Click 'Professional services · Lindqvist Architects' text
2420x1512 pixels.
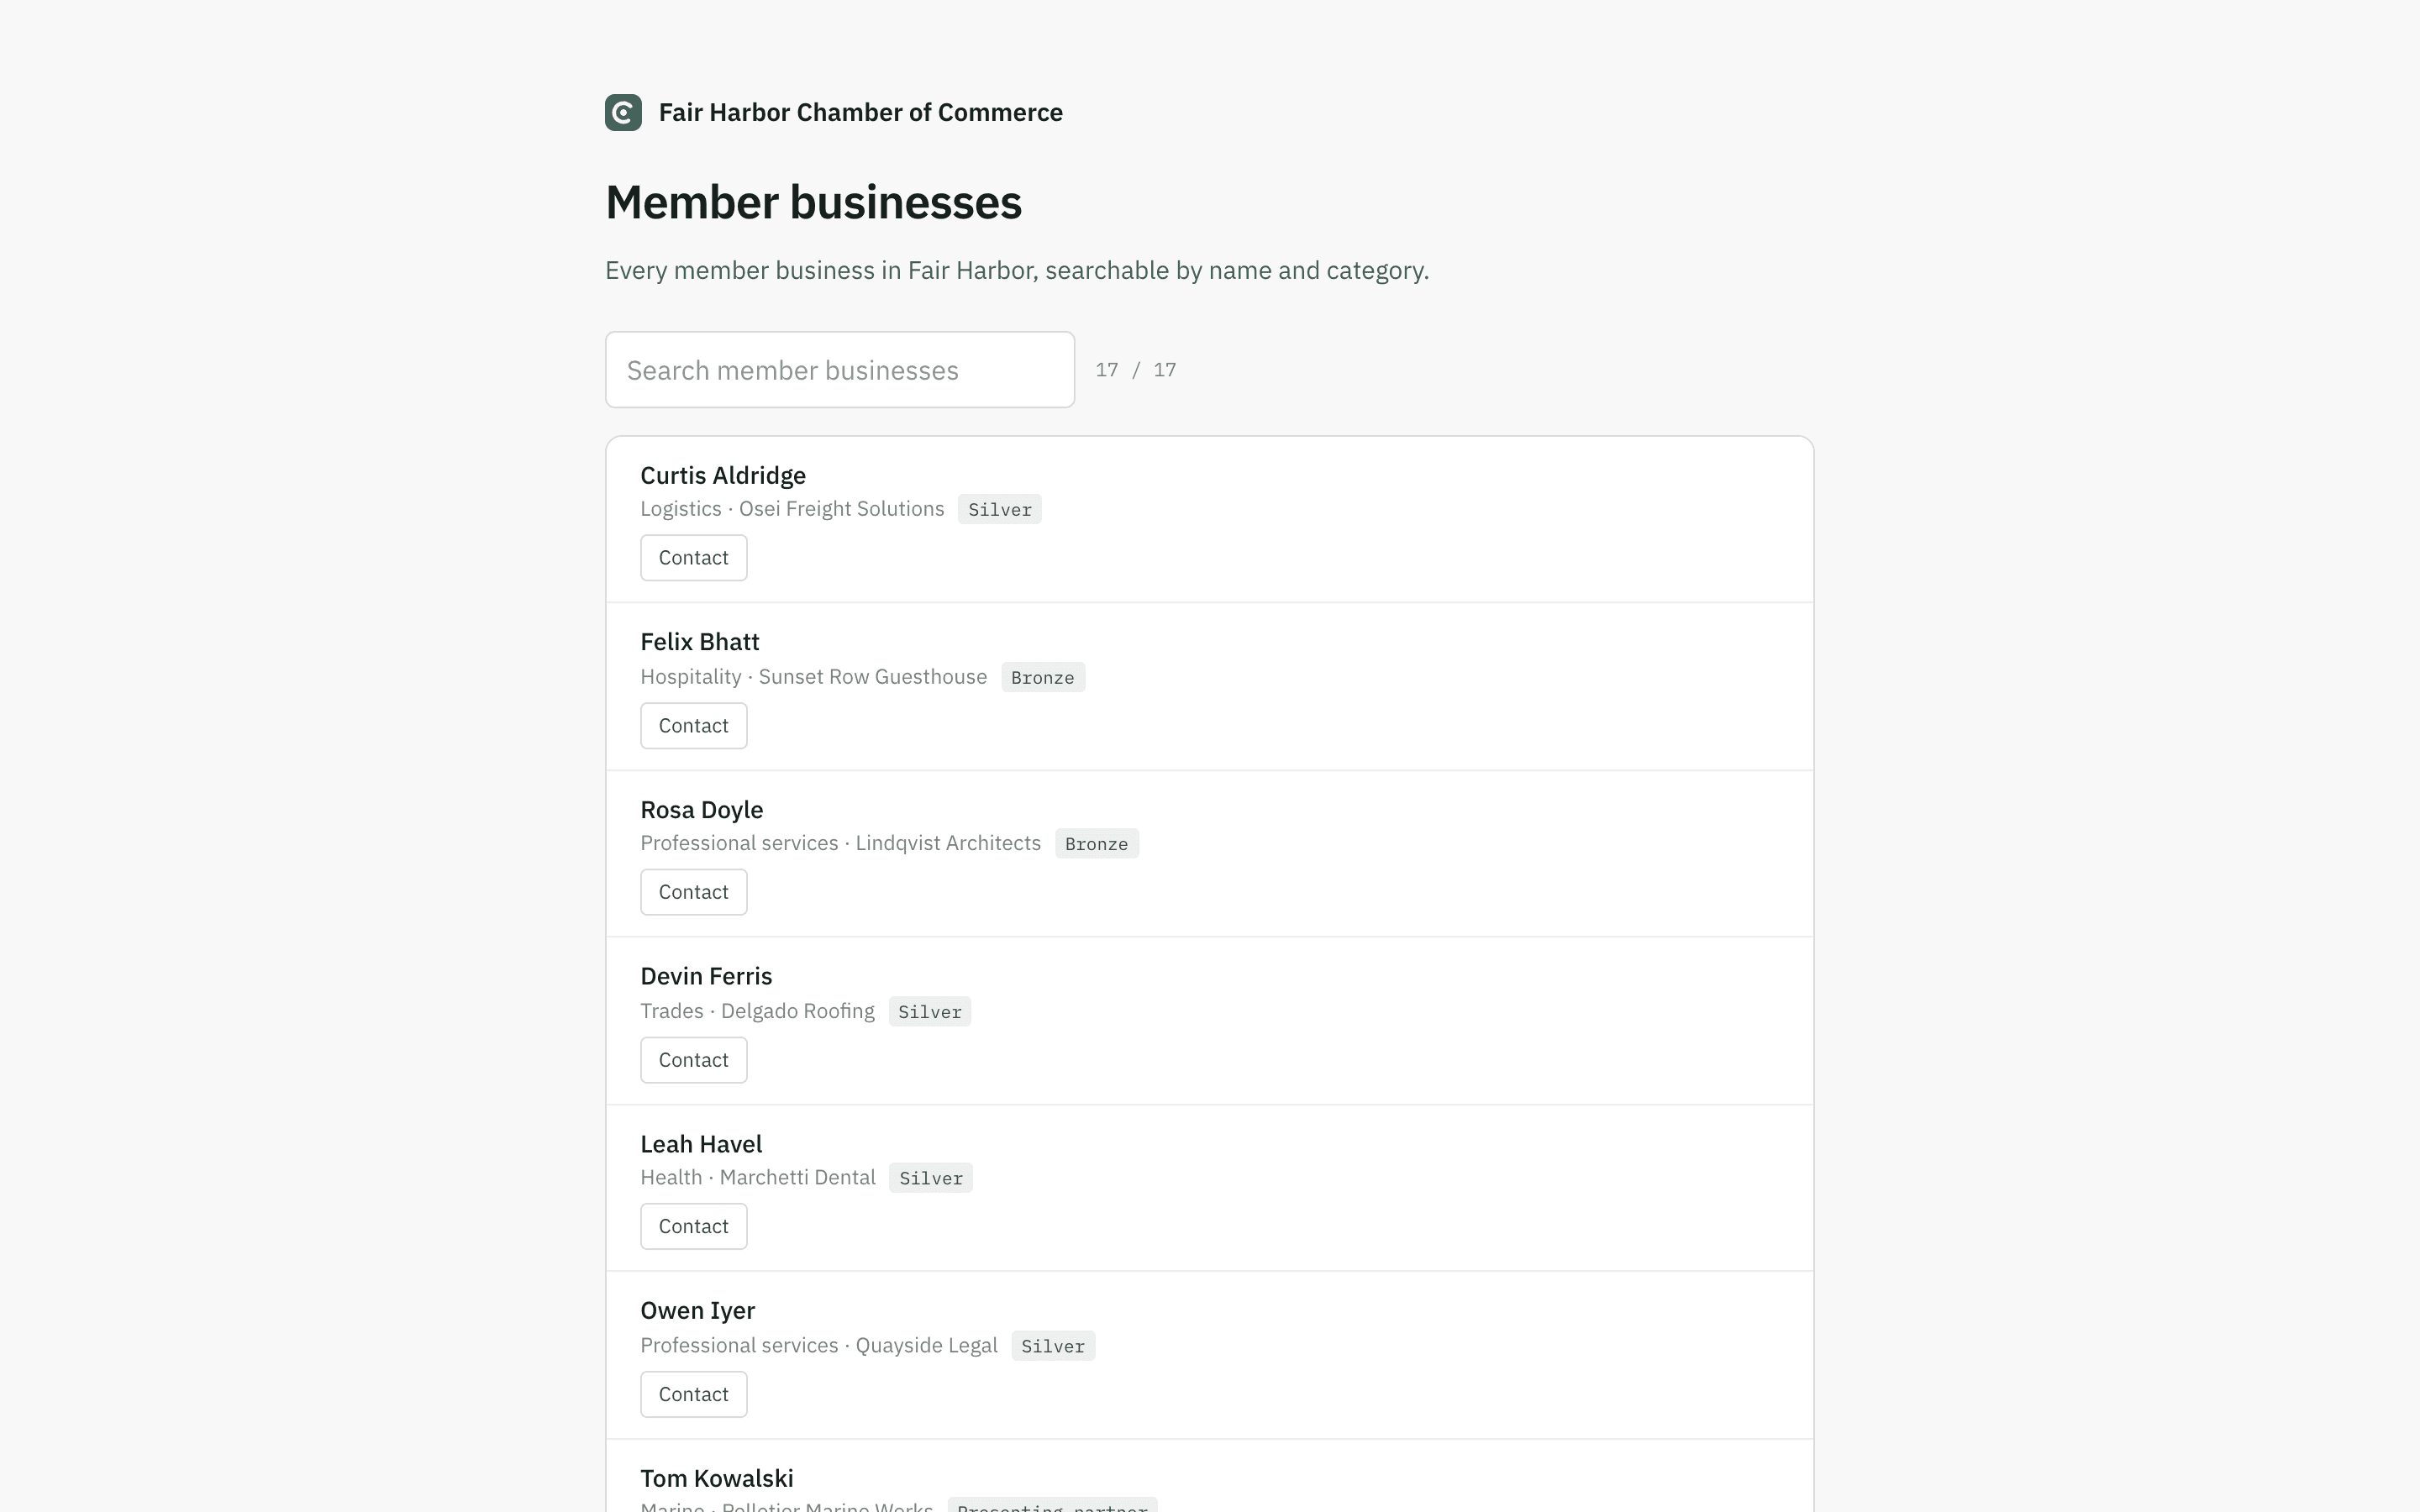841,843
